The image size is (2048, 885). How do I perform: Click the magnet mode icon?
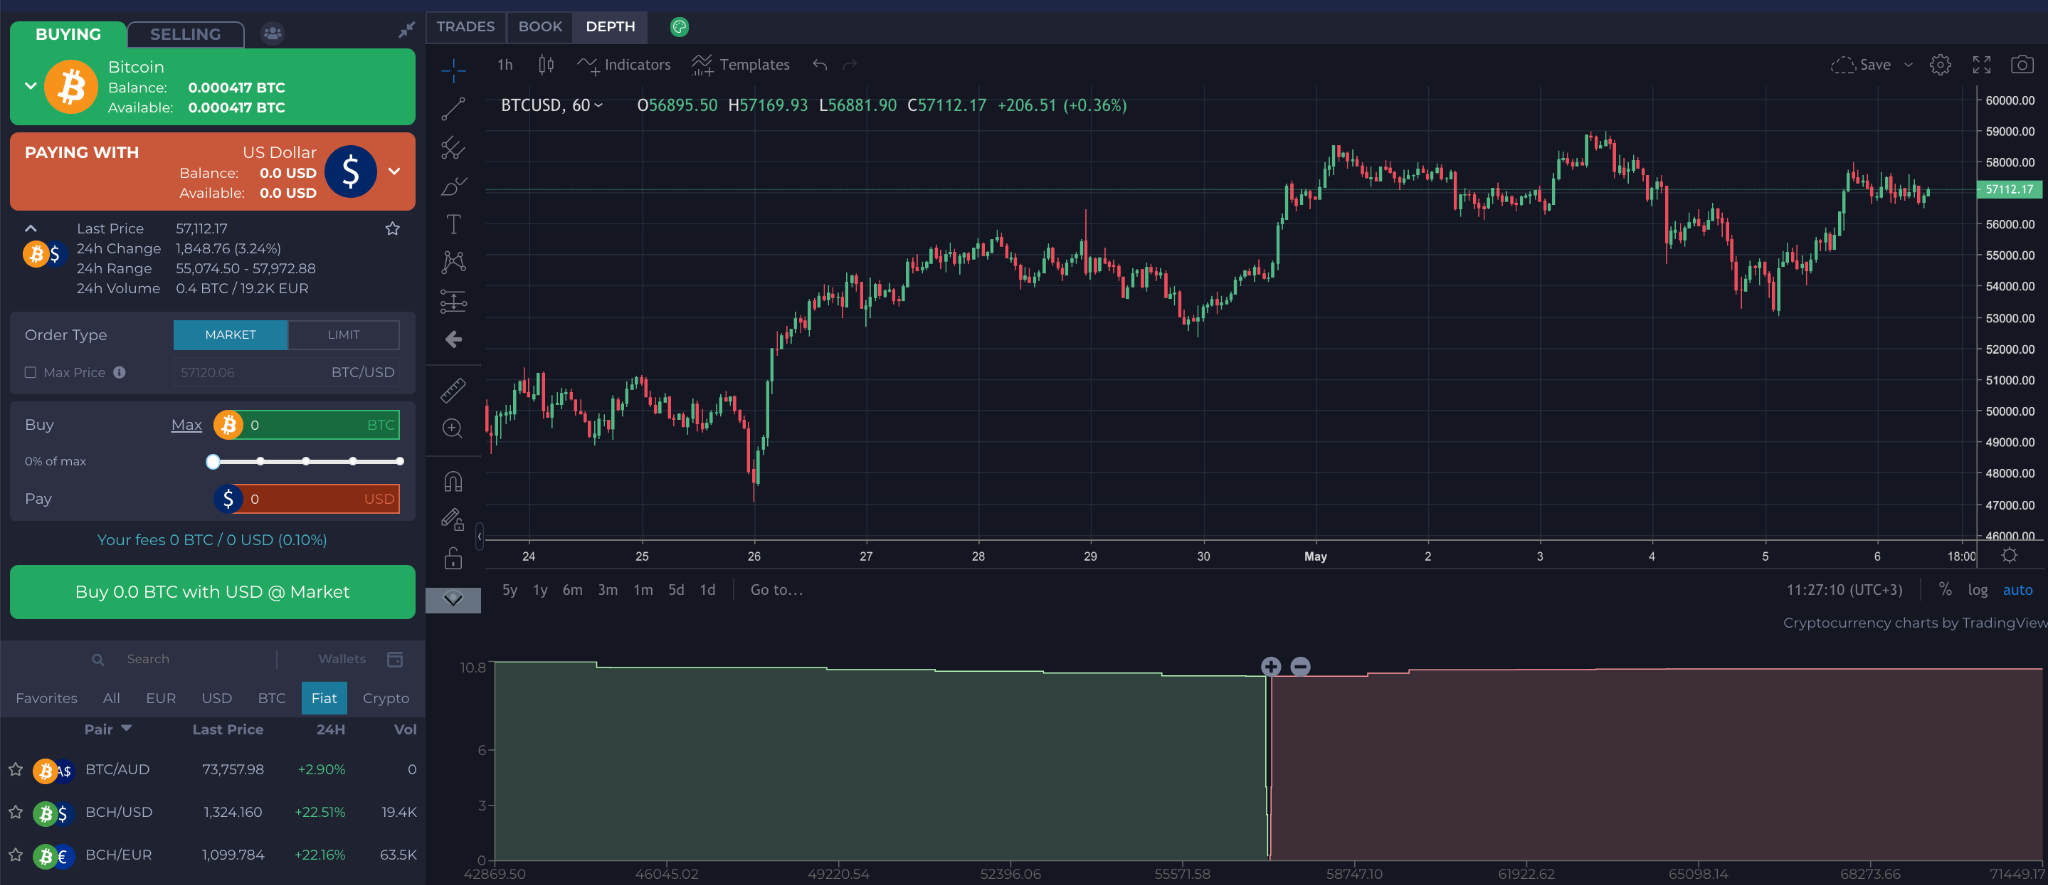tap(453, 482)
